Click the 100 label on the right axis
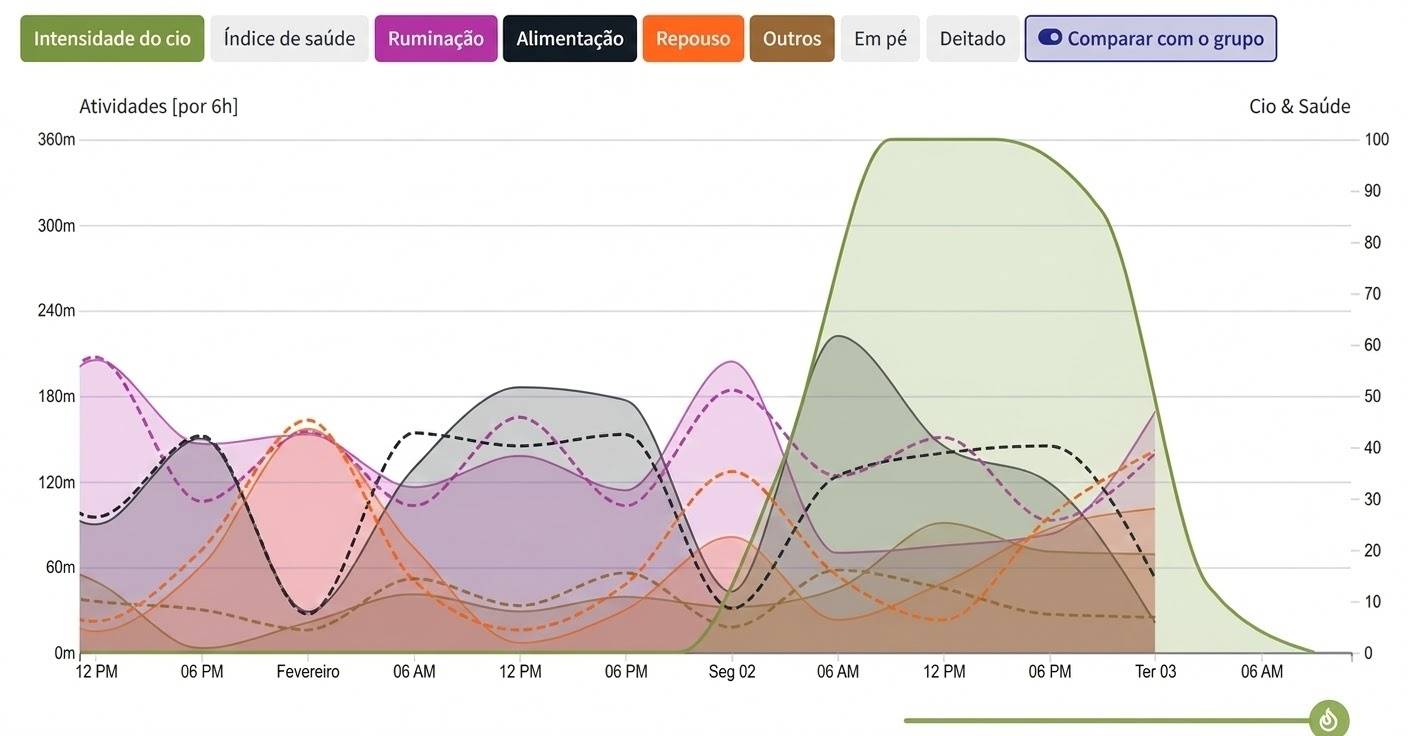 pyautogui.click(x=1377, y=139)
